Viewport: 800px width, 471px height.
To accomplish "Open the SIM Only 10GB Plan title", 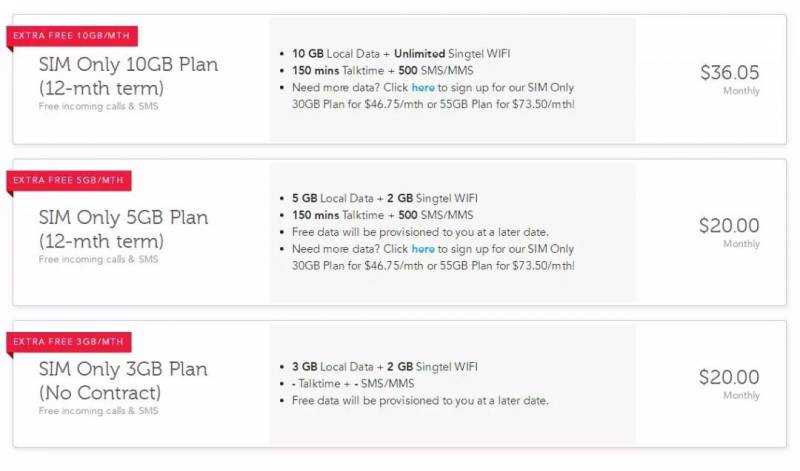I will click(128, 65).
